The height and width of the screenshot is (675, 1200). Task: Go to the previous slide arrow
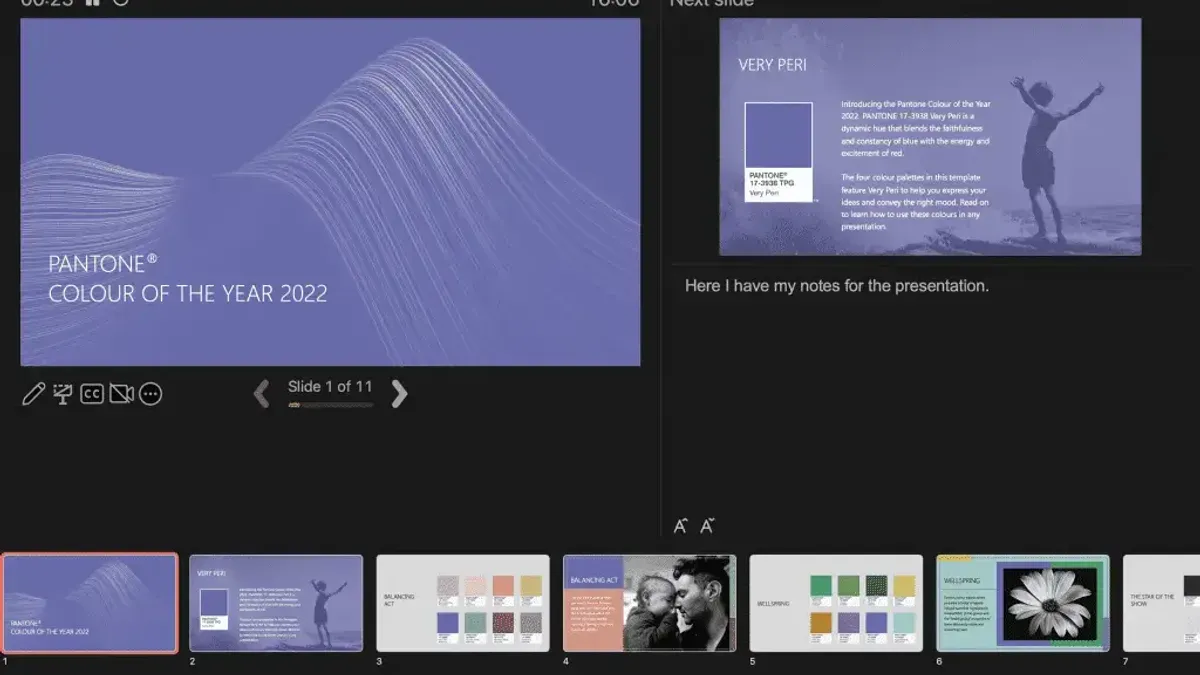click(262, 394)
